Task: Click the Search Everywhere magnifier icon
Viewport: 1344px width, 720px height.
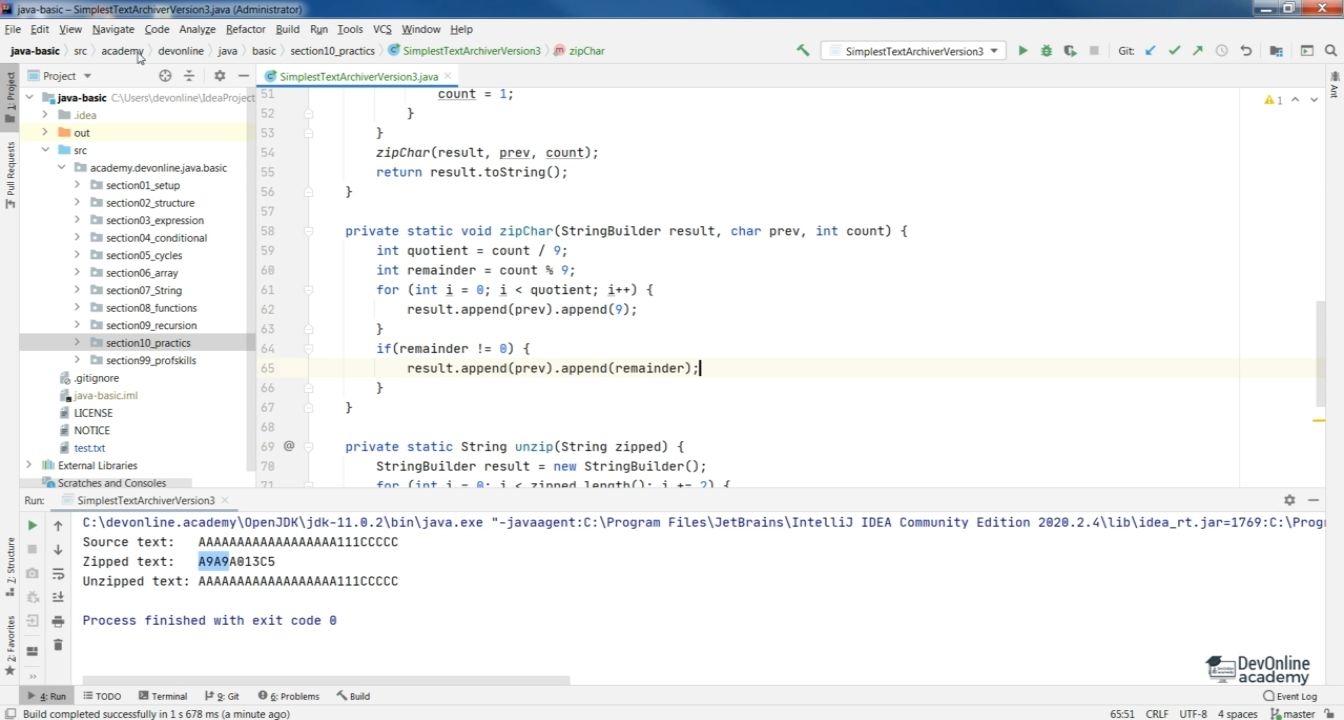Action: pyautogui.click(x=1331, y=50)
